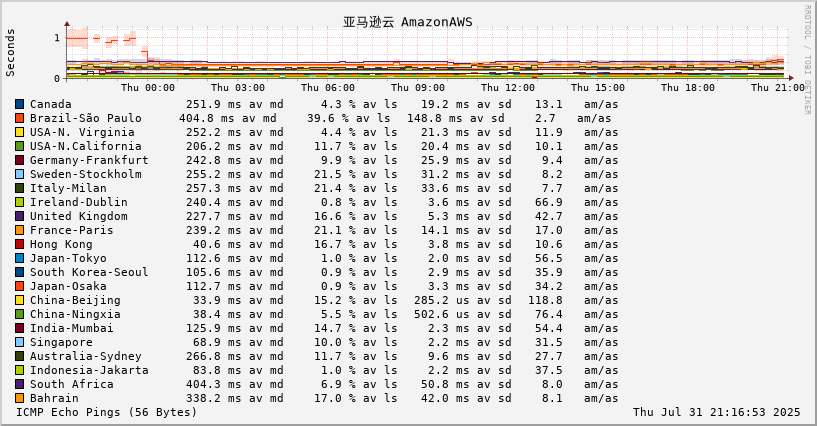The height and width of the screenshot is (426, 817).
Task: Click the Germany-Frankfurt color swatch
Action: (x=19, y=160)
